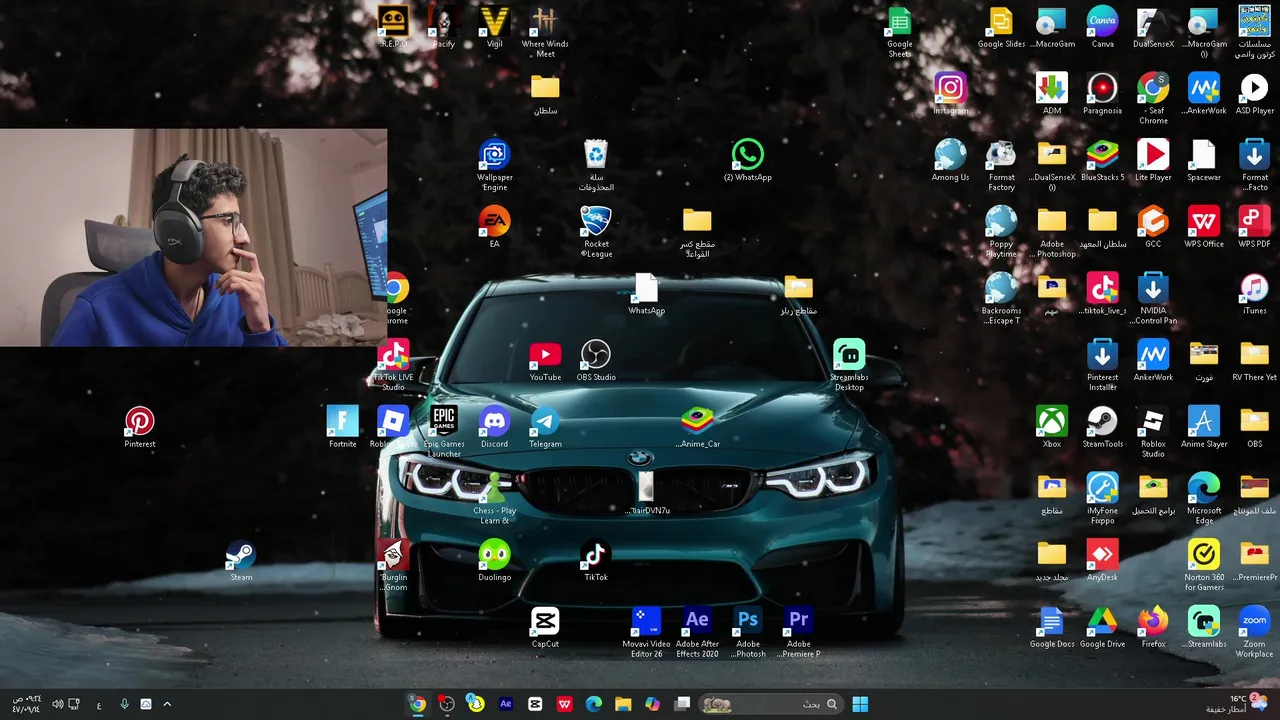Image resolution: width=1280 pixels, height=720 pixels.
Task: Launch Telegram from the desktop
Action: click(545, 426)
